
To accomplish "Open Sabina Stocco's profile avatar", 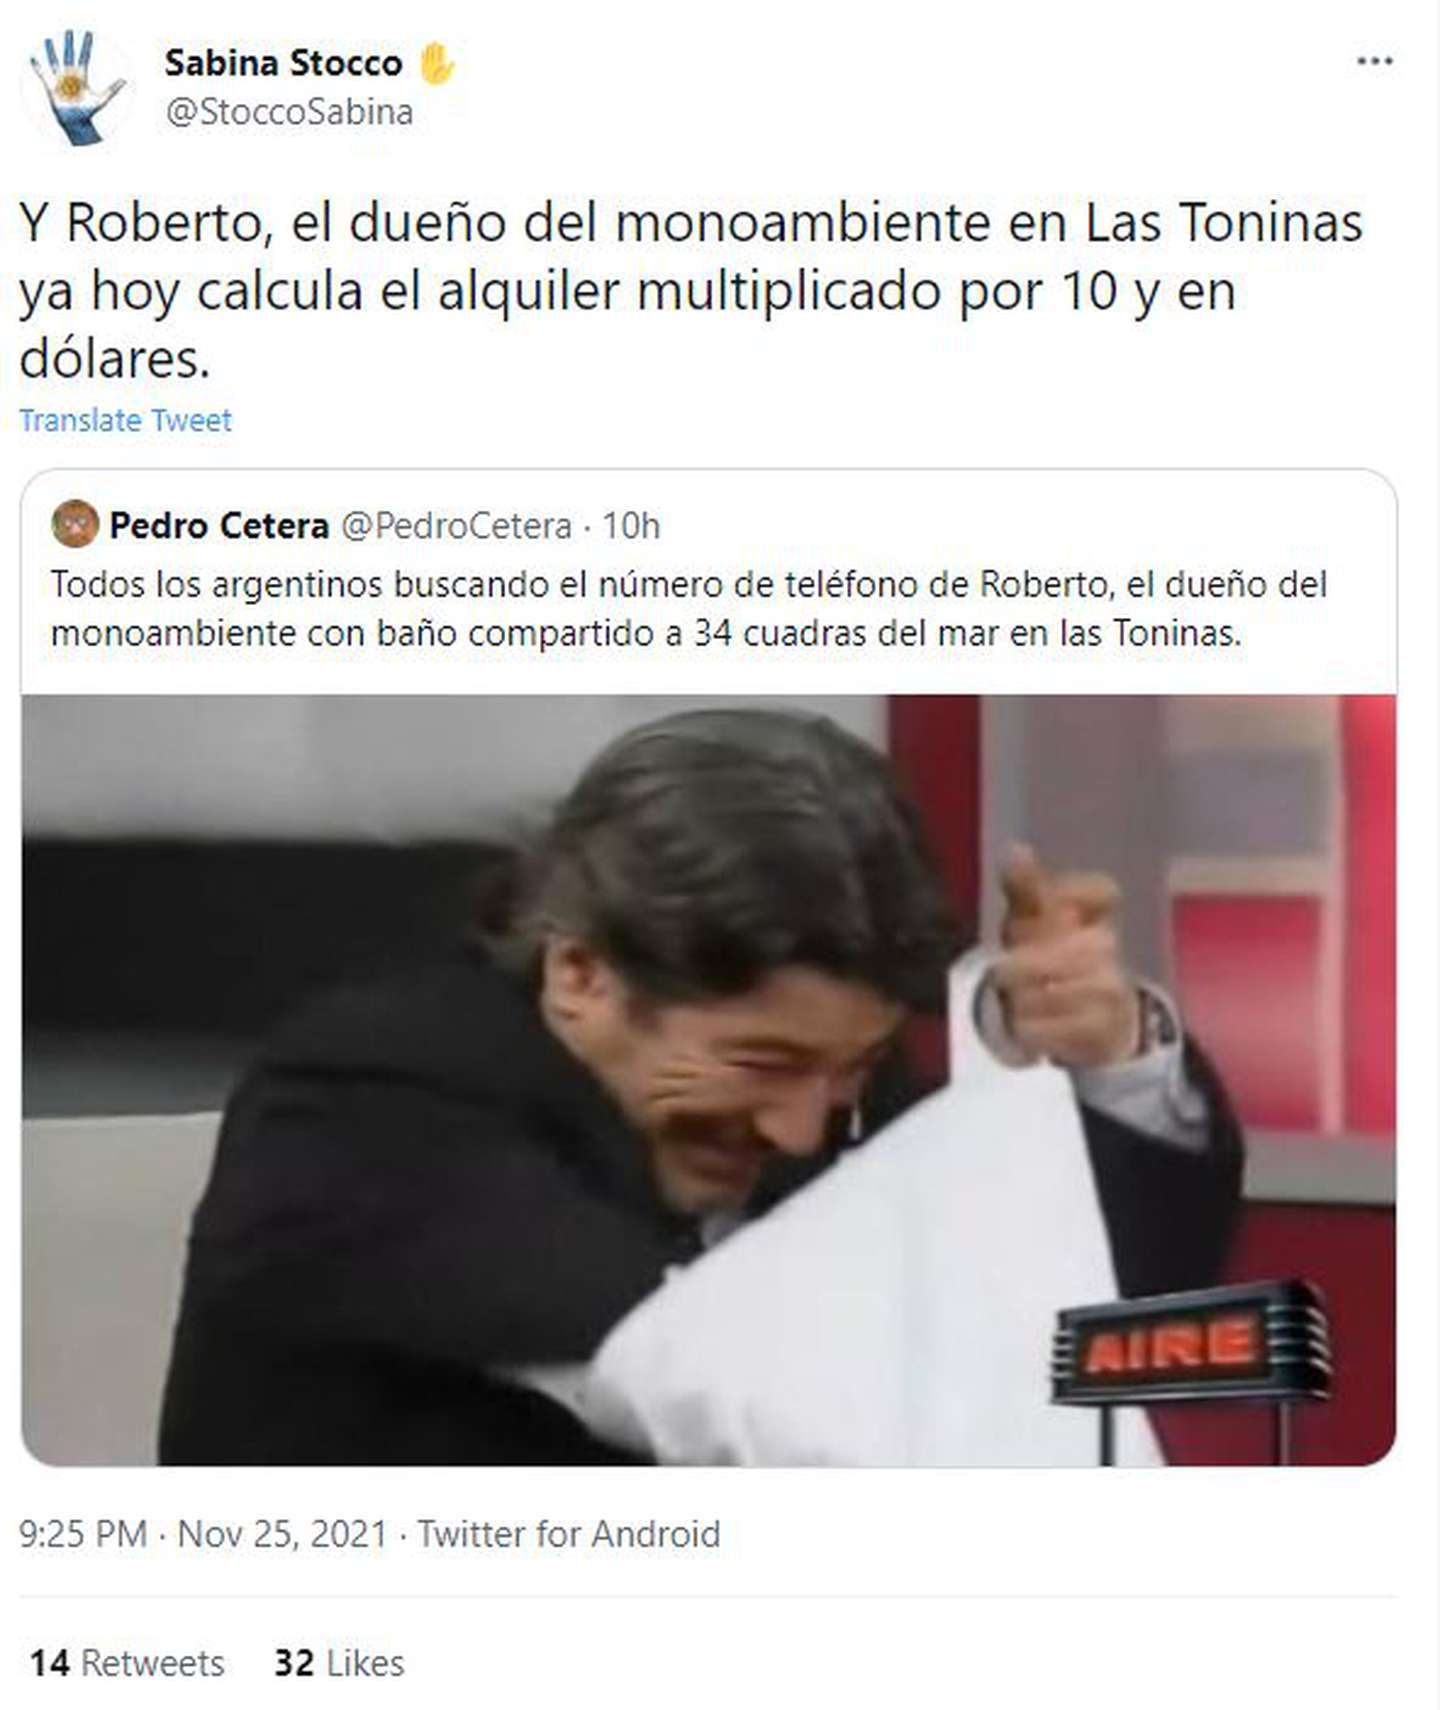I will coord(76,87).
